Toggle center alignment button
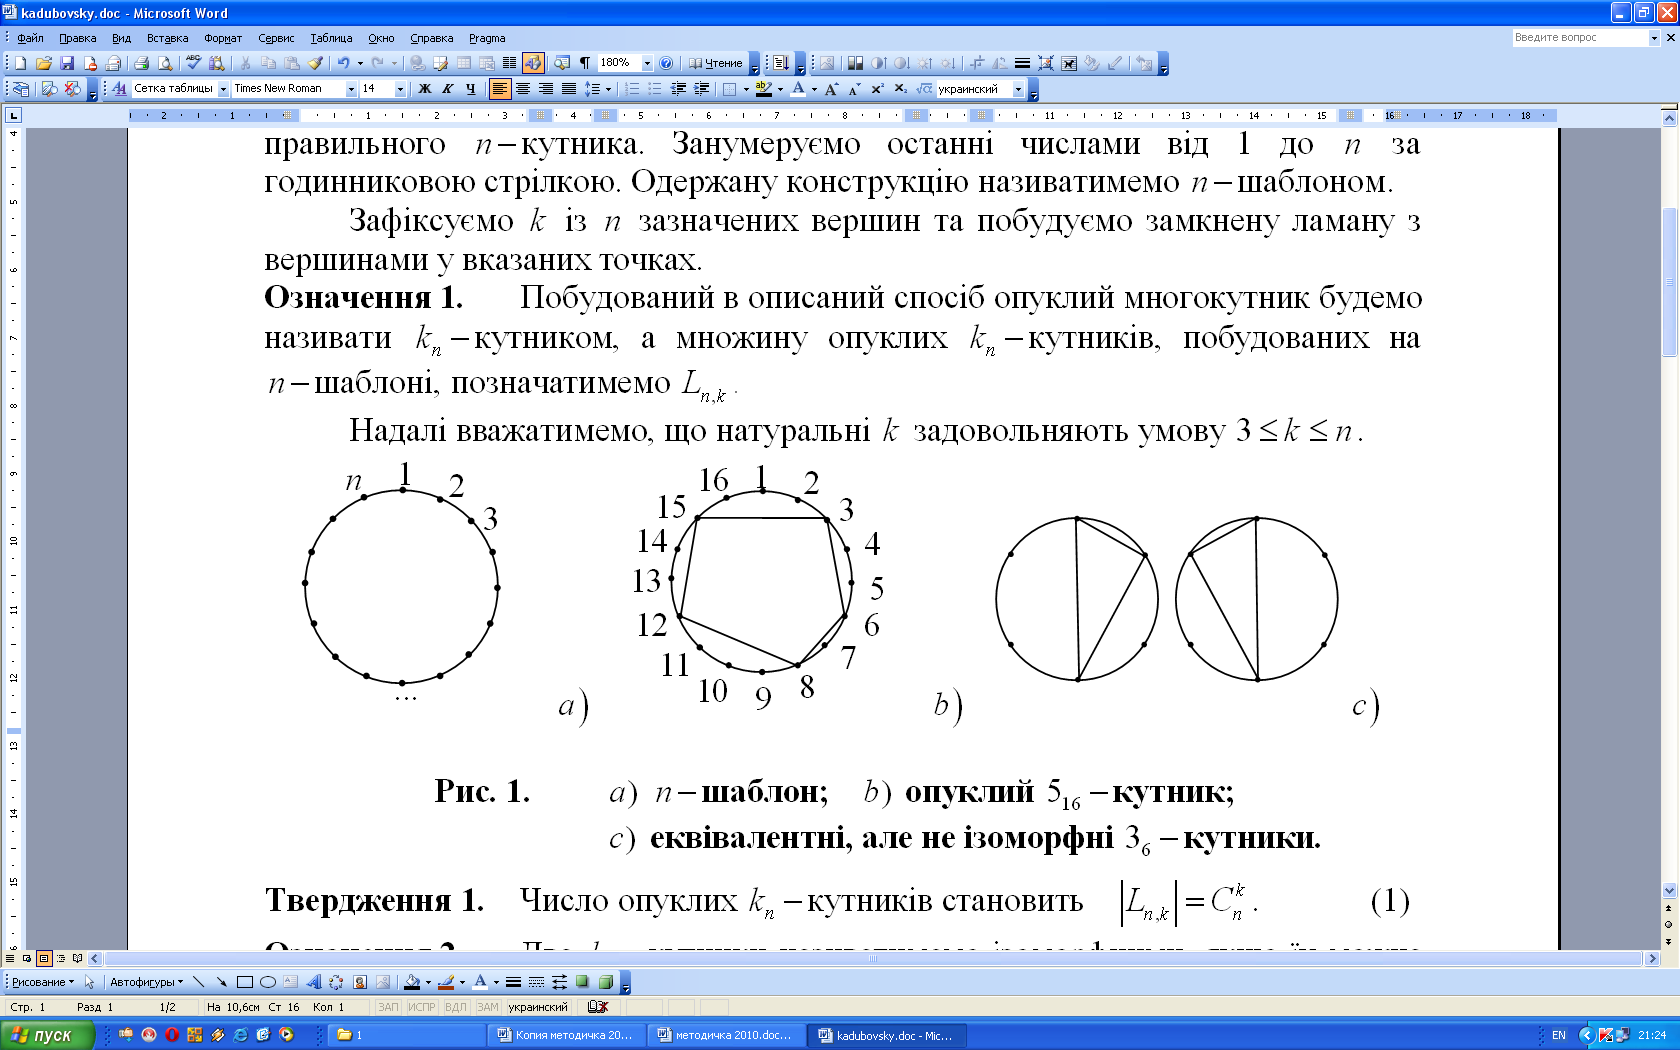 click(522, 89)
